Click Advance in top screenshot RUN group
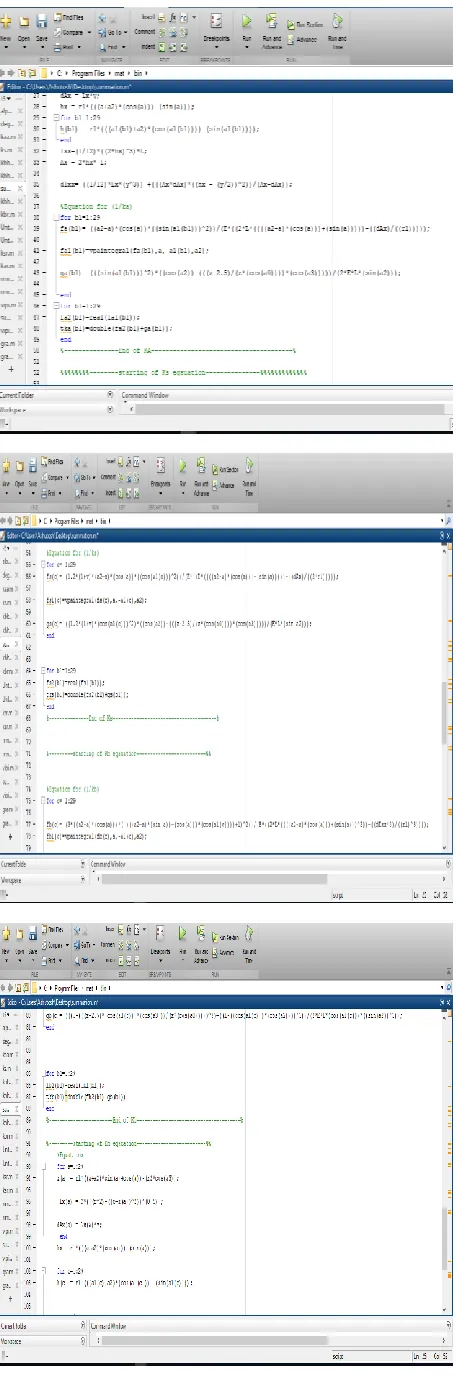 [x=303, y=39]
